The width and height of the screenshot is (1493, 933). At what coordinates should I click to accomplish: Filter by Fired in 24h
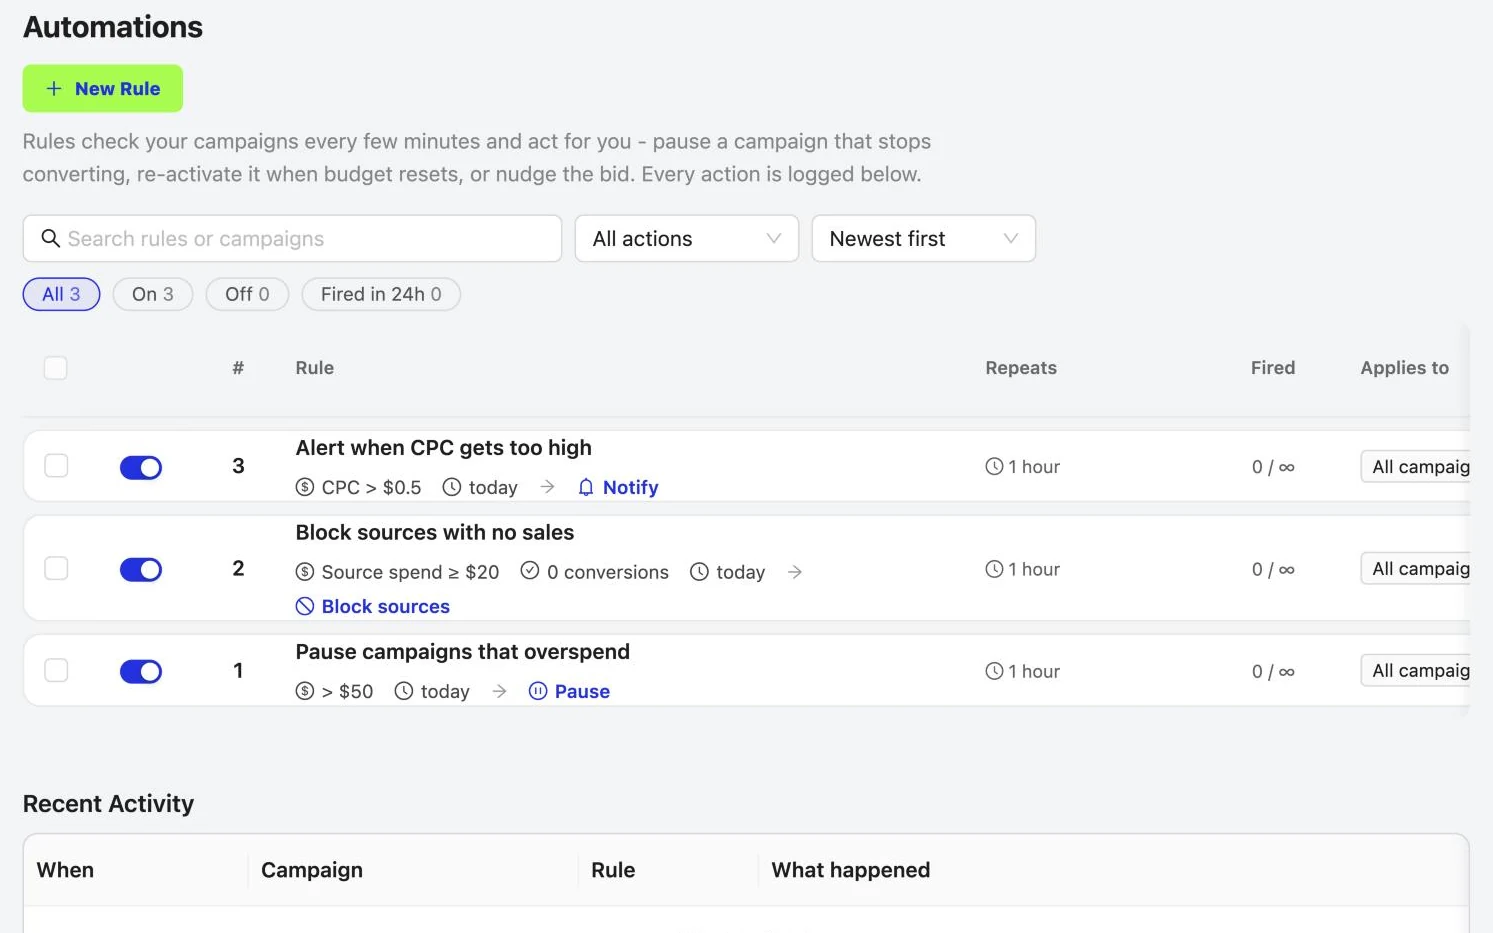point(381,294)
